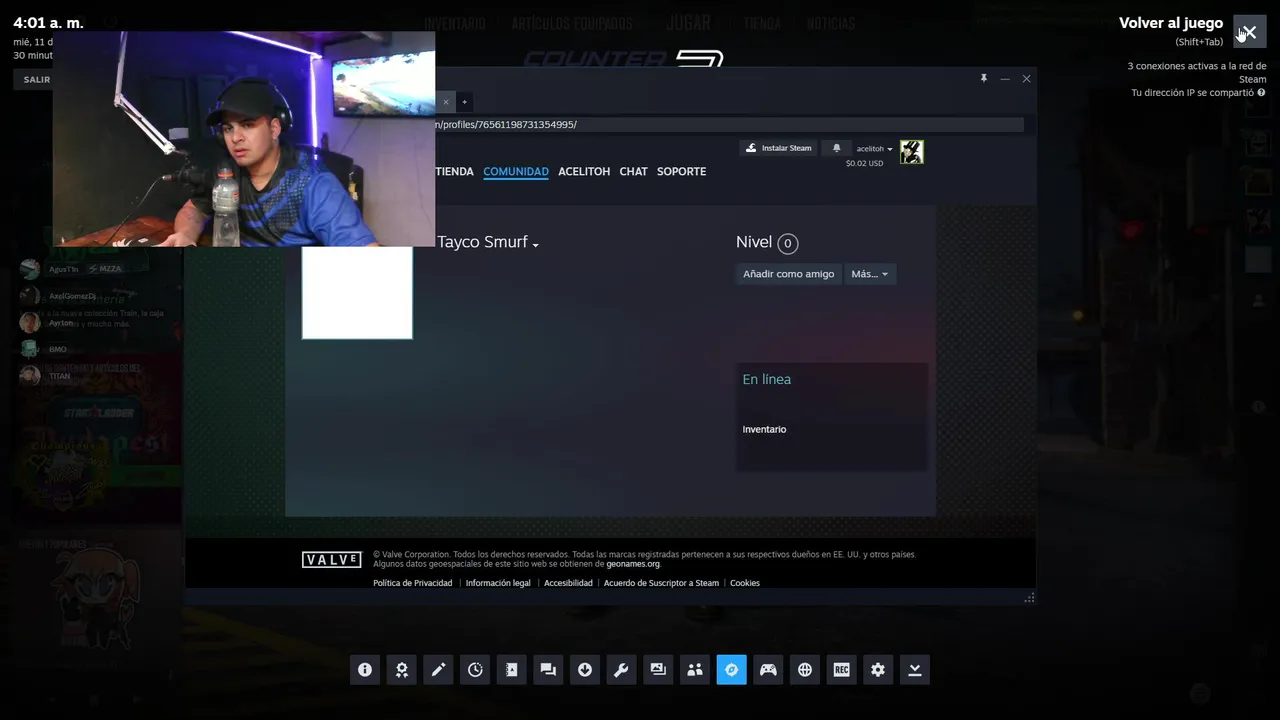Expand the acelitoh account dropdown

pyautogui.click(x=874, y=149)
